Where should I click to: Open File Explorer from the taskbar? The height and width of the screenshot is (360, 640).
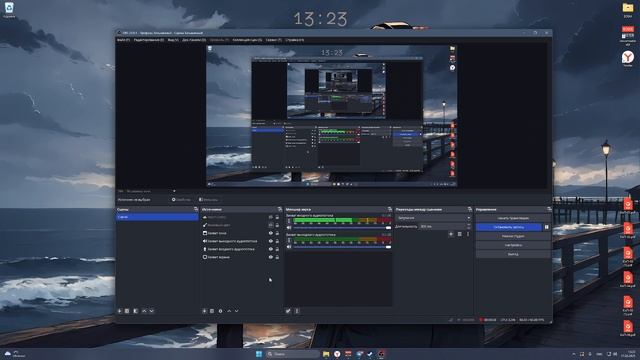pyautogui.click(x=326, y=354)
